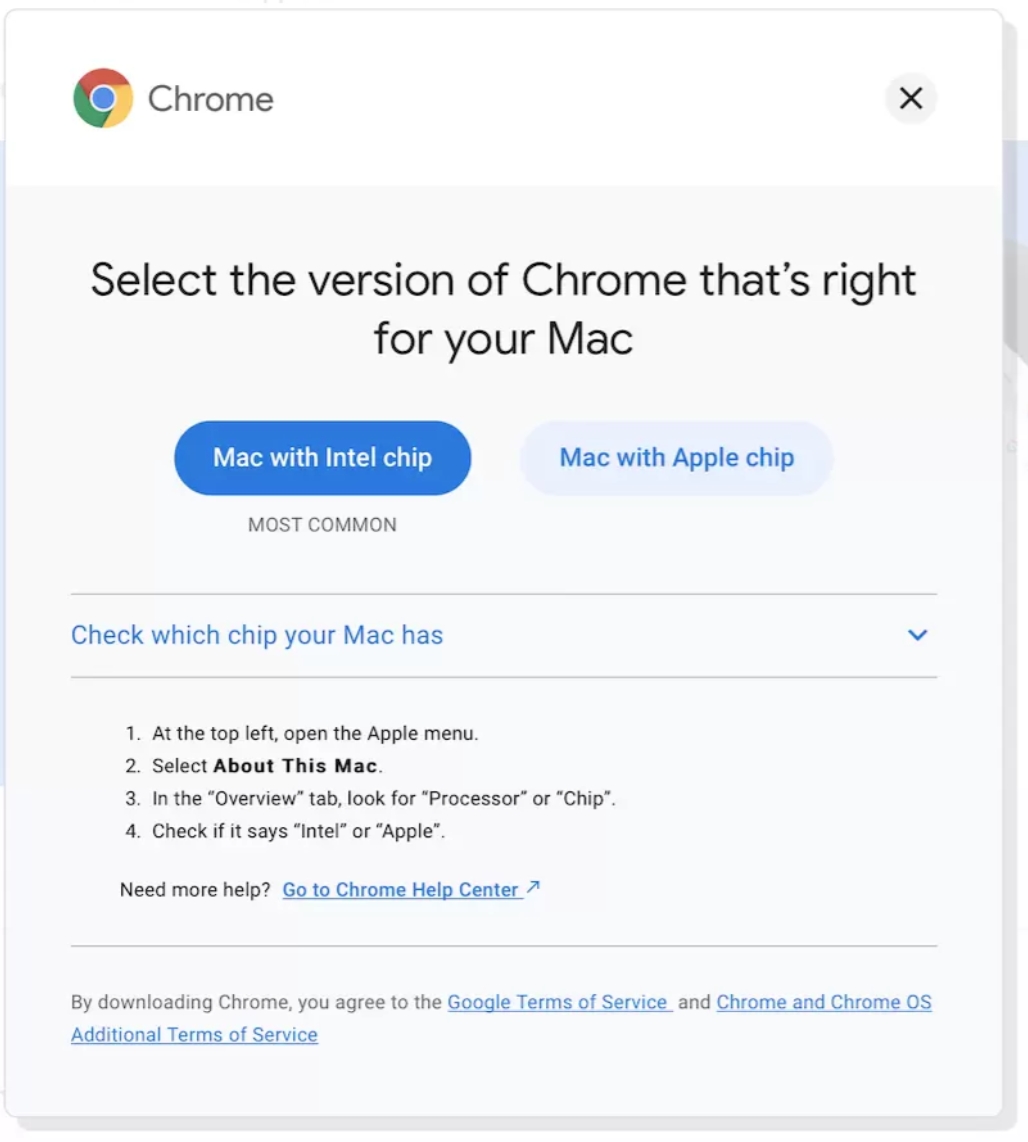1028x1142 pixels.
Task: Click step 3 about the Overview tab
Action: coord(382,799)
